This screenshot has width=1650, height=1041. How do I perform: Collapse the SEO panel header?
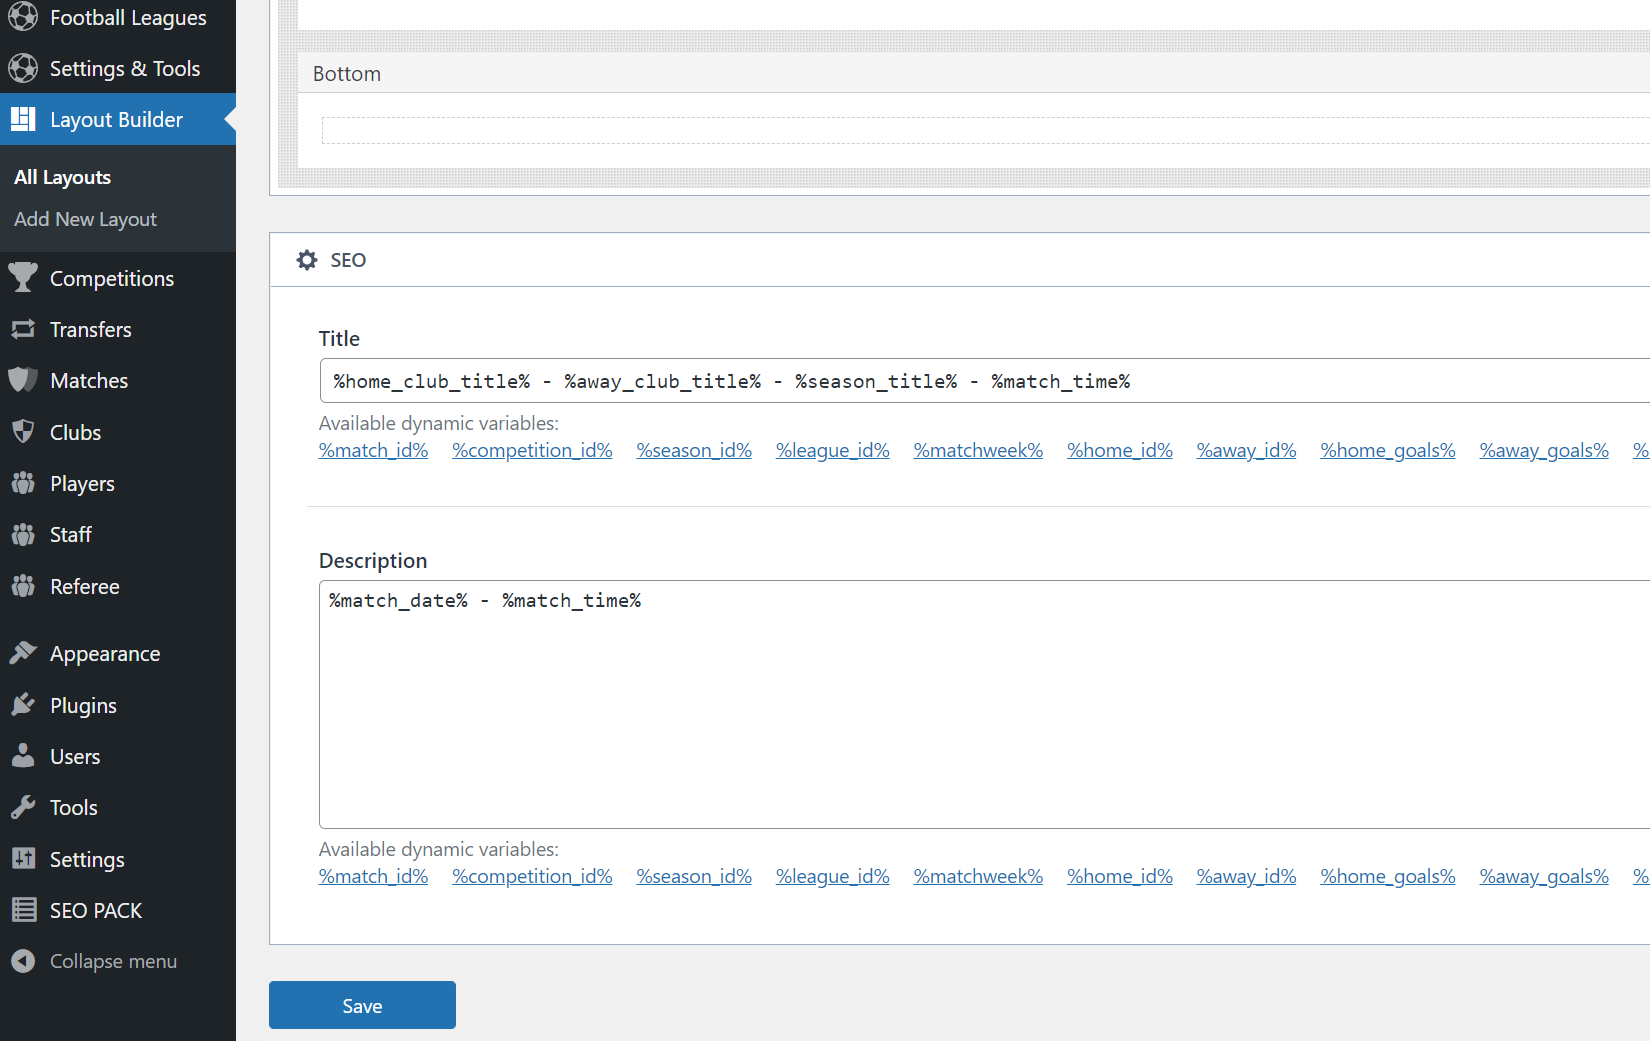click(x=960, y=260)
